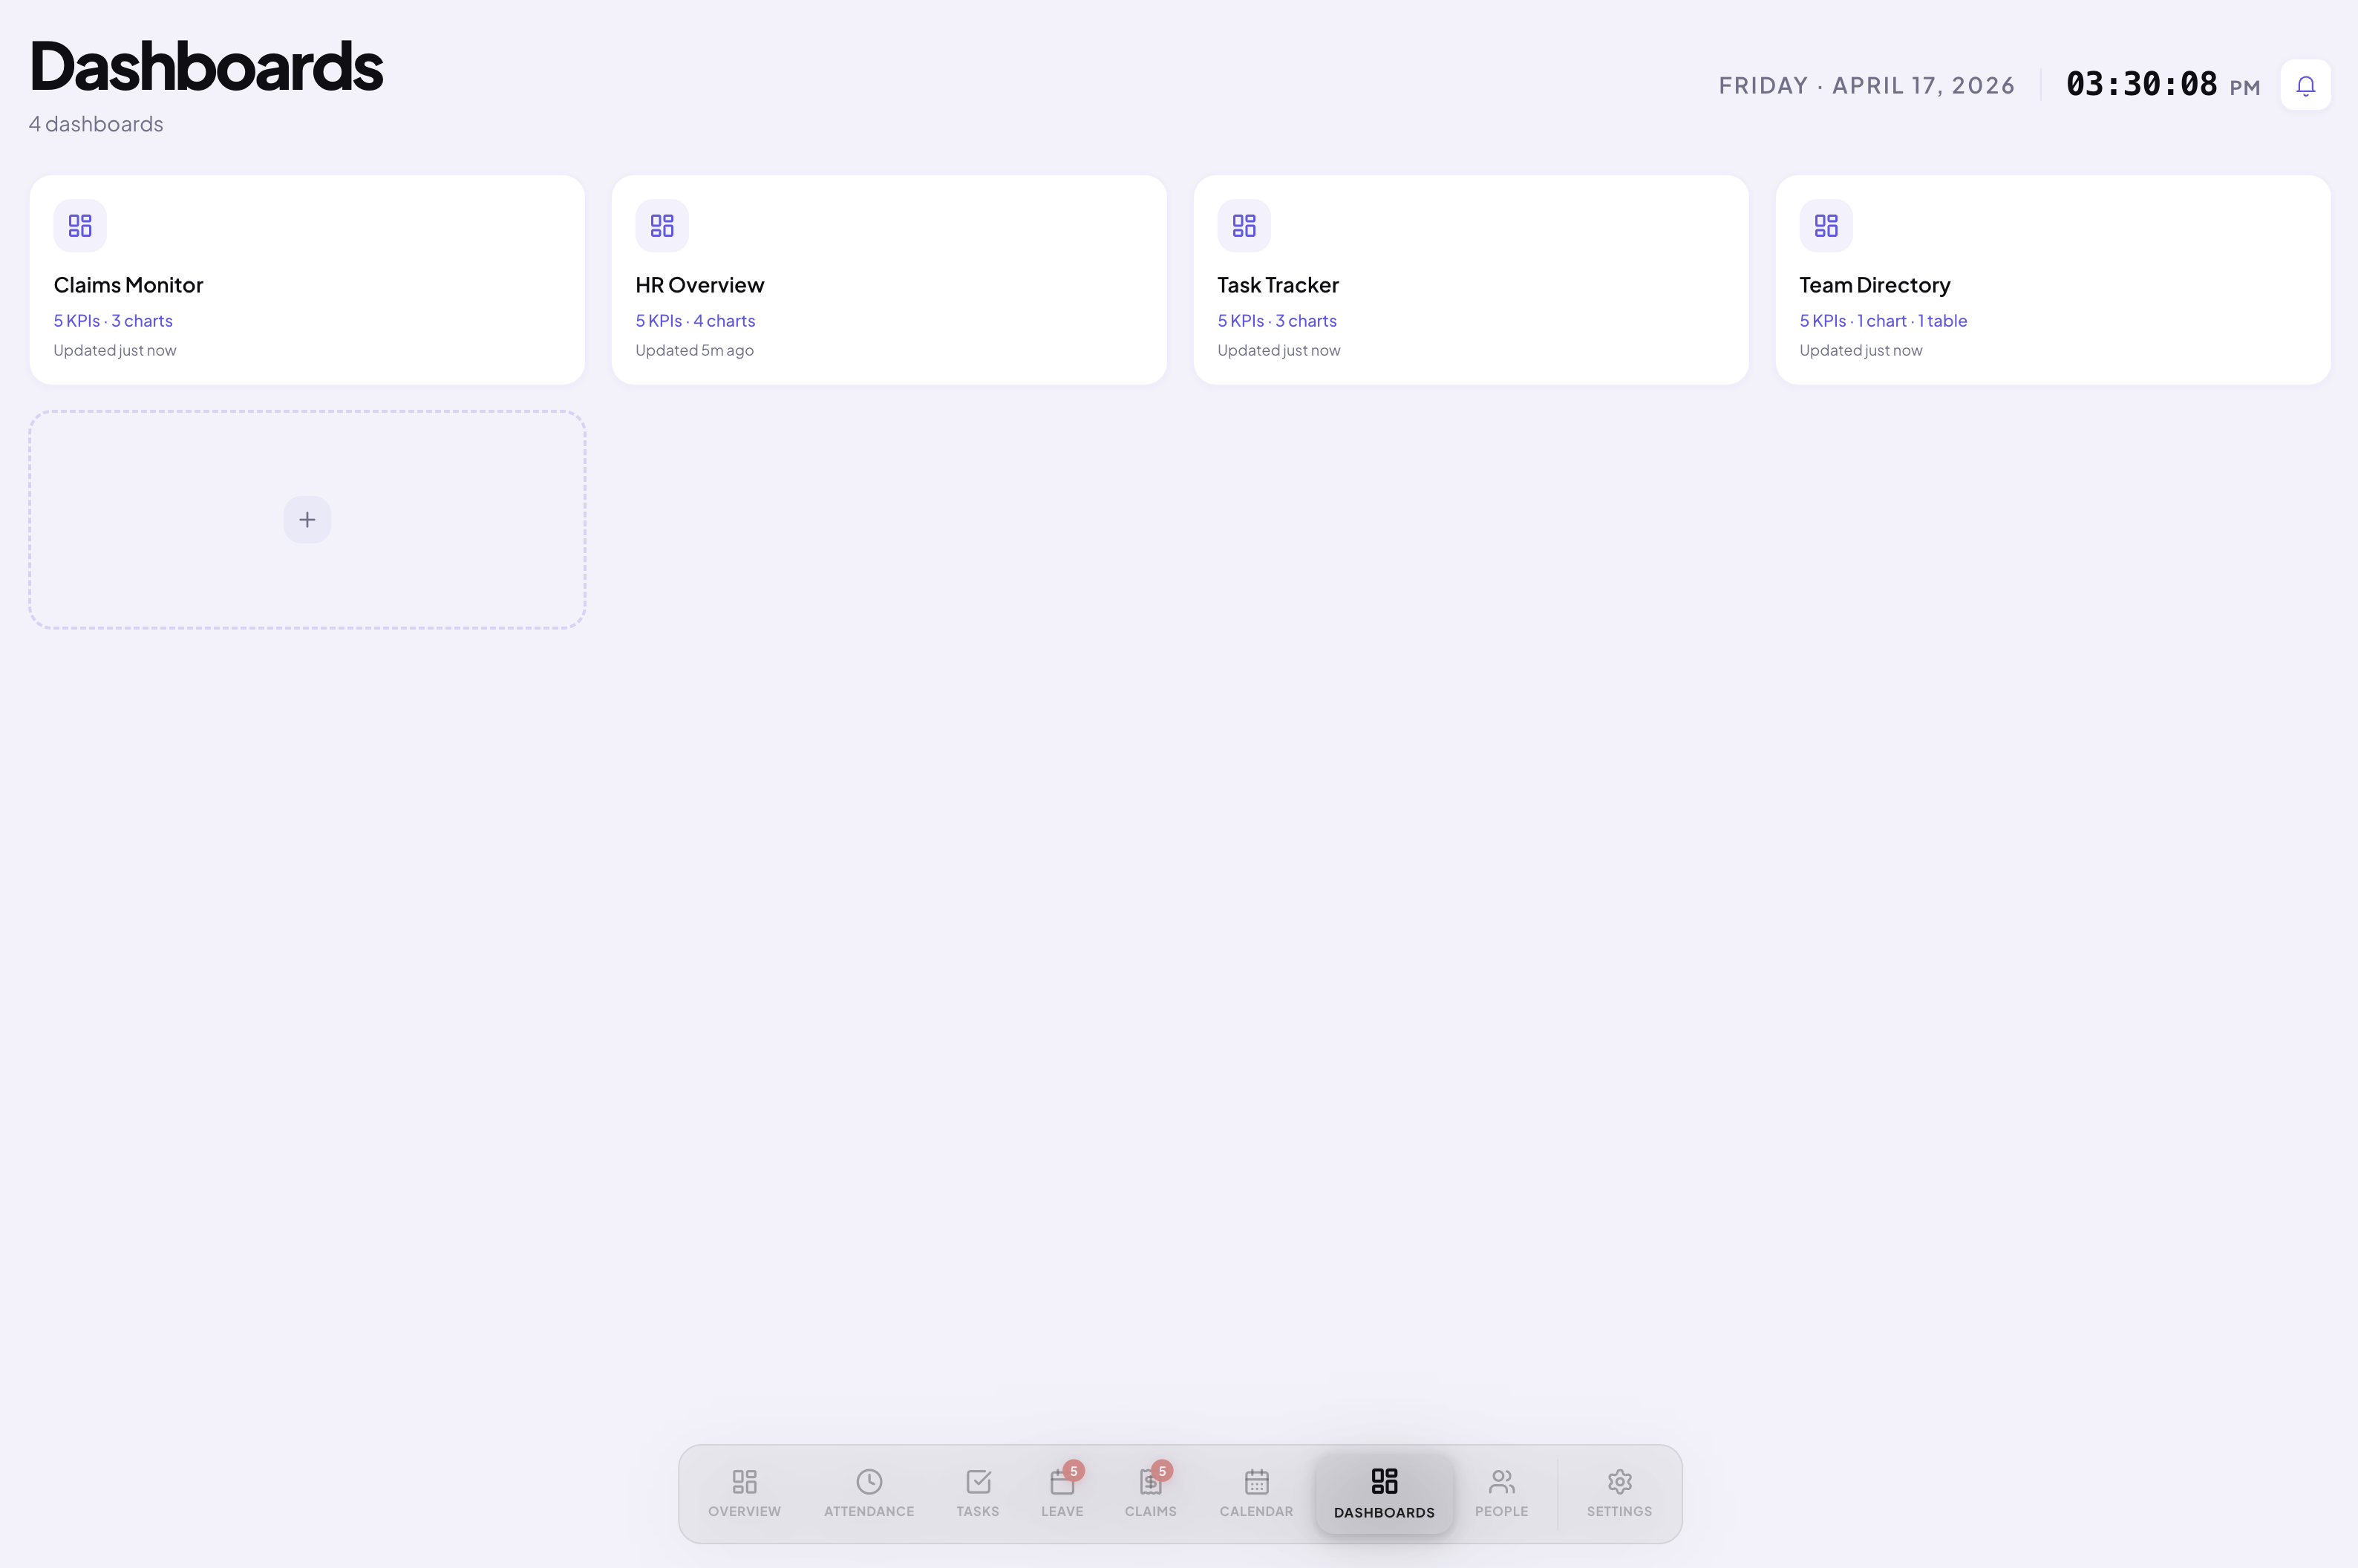Click '5 KPIs · 4 charts' text
Screen dimensions: 2358x1568
point(695,321)
